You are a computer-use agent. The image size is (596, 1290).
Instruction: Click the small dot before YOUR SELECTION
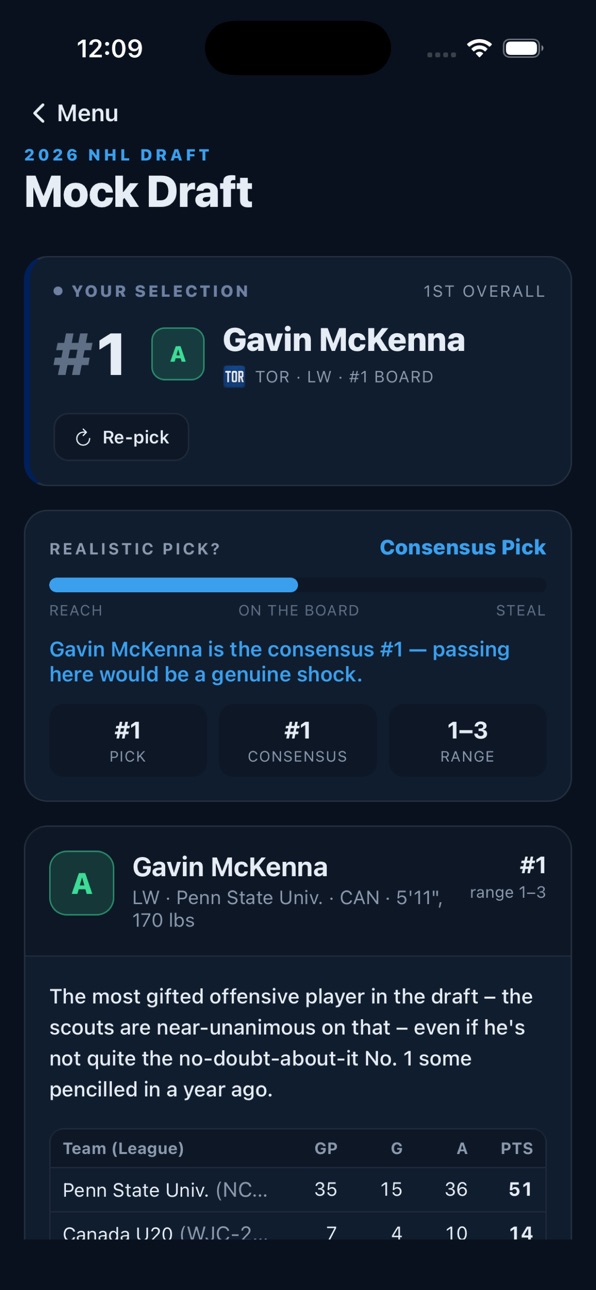coord(58,291)
